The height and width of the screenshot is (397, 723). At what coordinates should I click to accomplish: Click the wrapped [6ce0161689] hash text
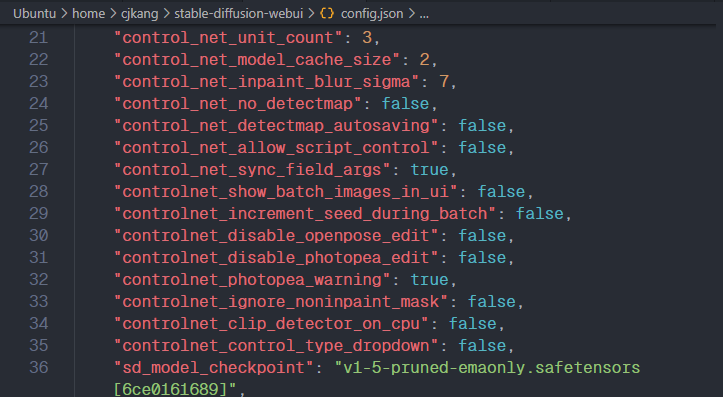click(170, 389)
